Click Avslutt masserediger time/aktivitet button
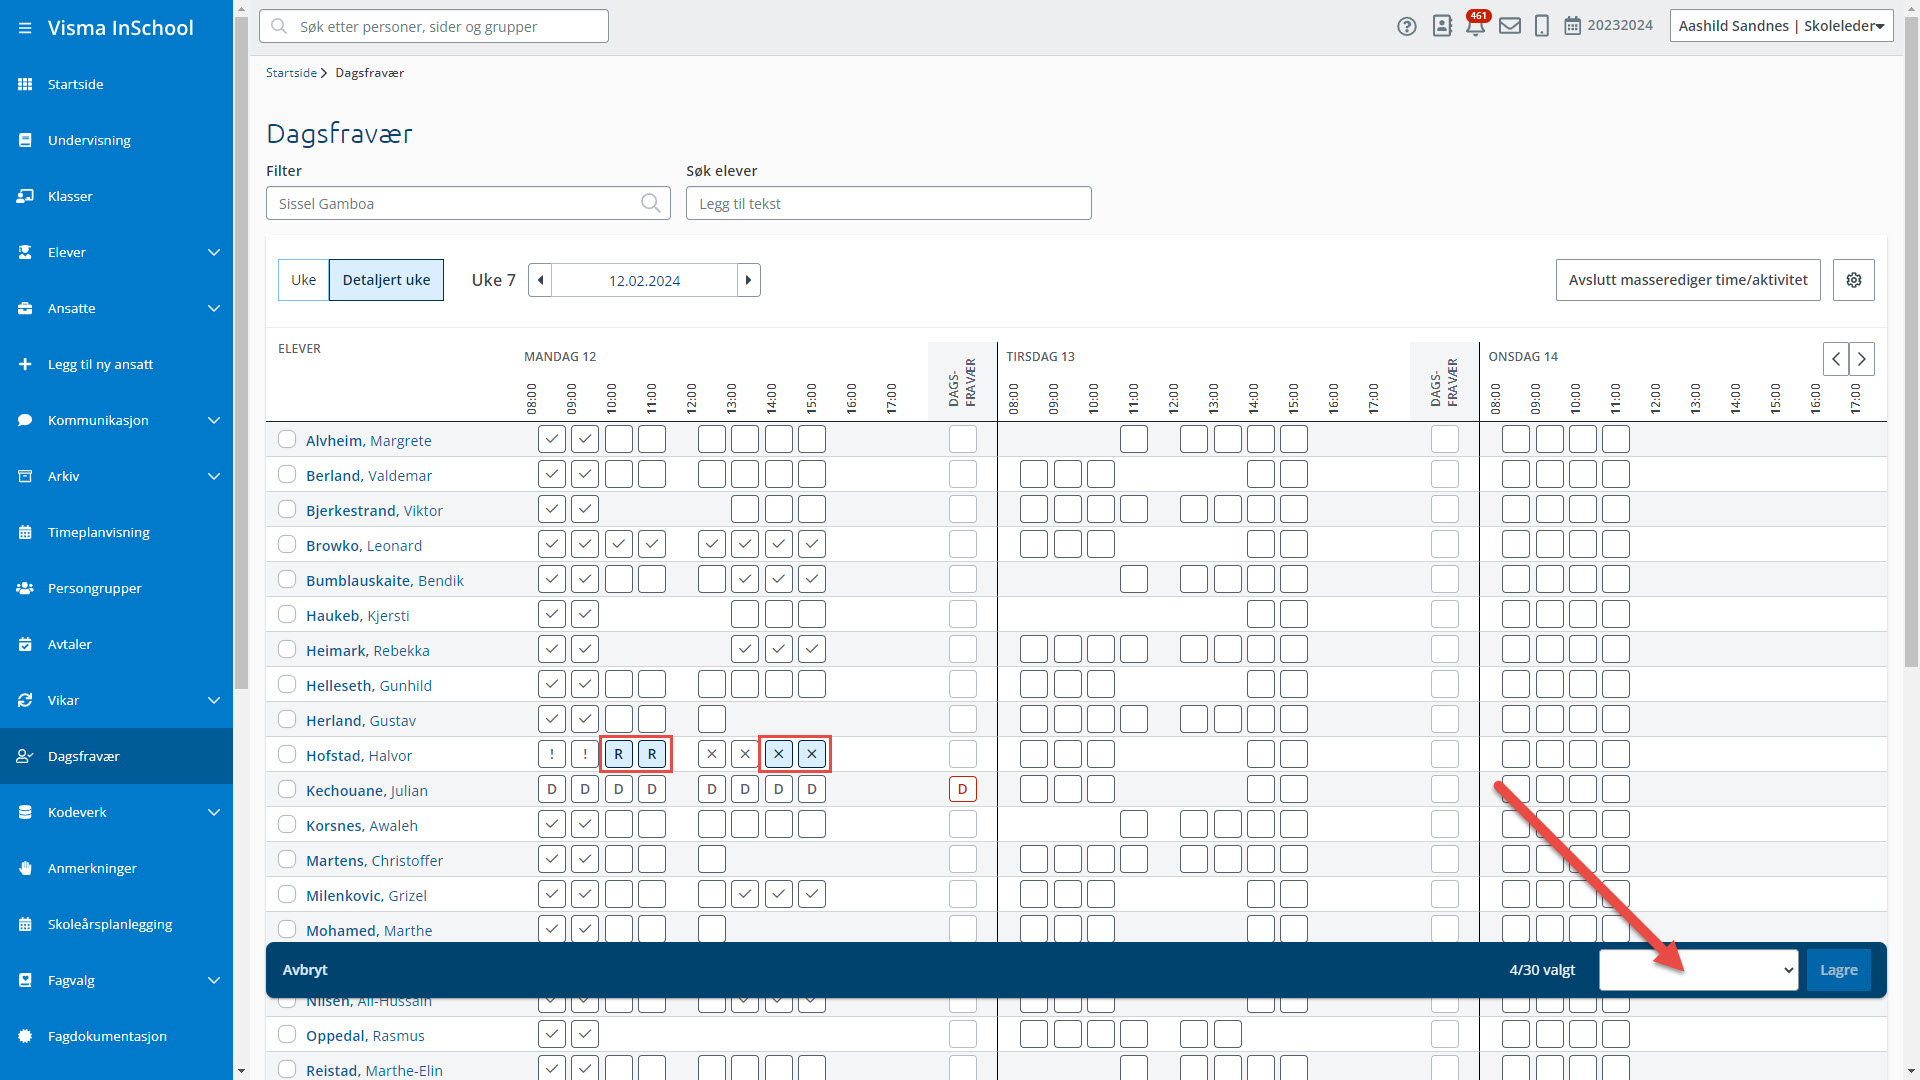 point(1688,280)
